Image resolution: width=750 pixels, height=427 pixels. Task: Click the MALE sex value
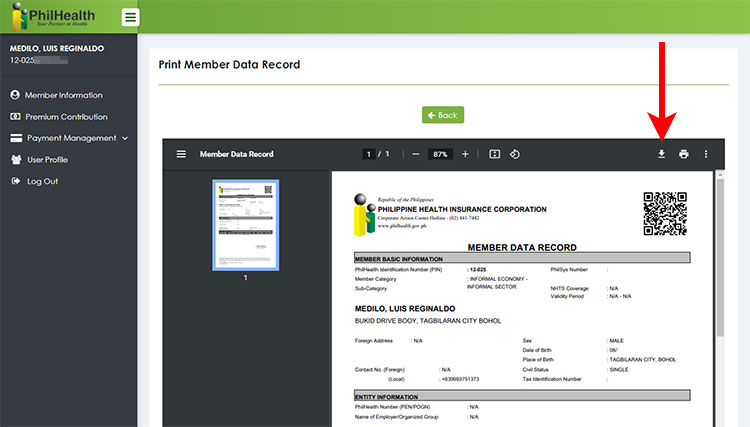616,341
